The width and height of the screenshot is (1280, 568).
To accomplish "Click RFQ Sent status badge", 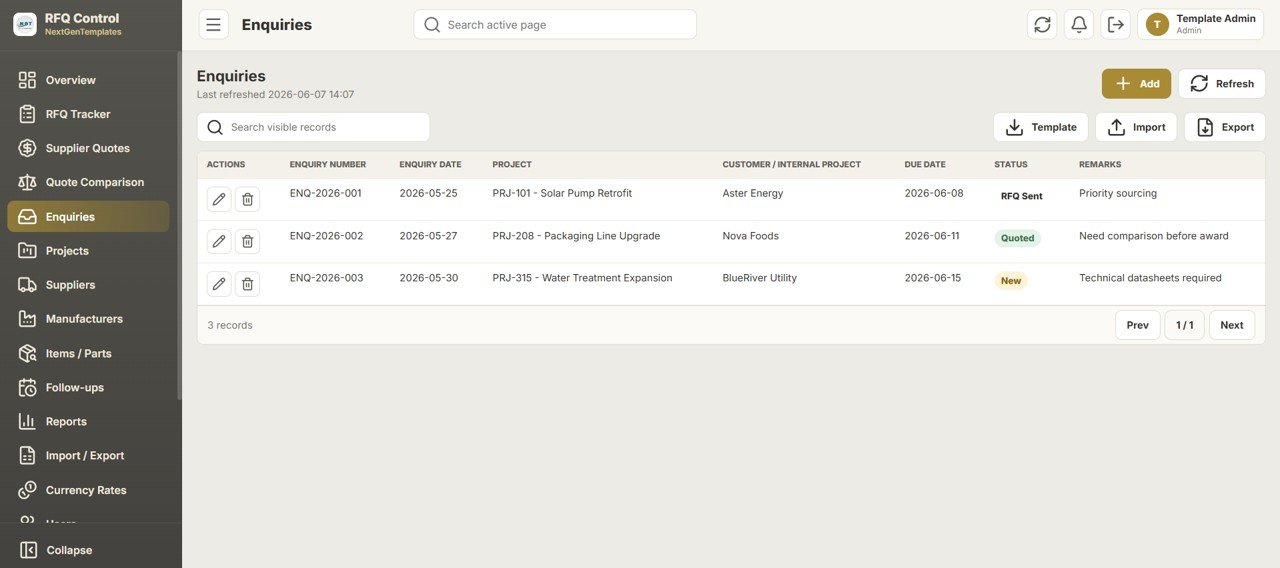I will tap(1022, 196).
